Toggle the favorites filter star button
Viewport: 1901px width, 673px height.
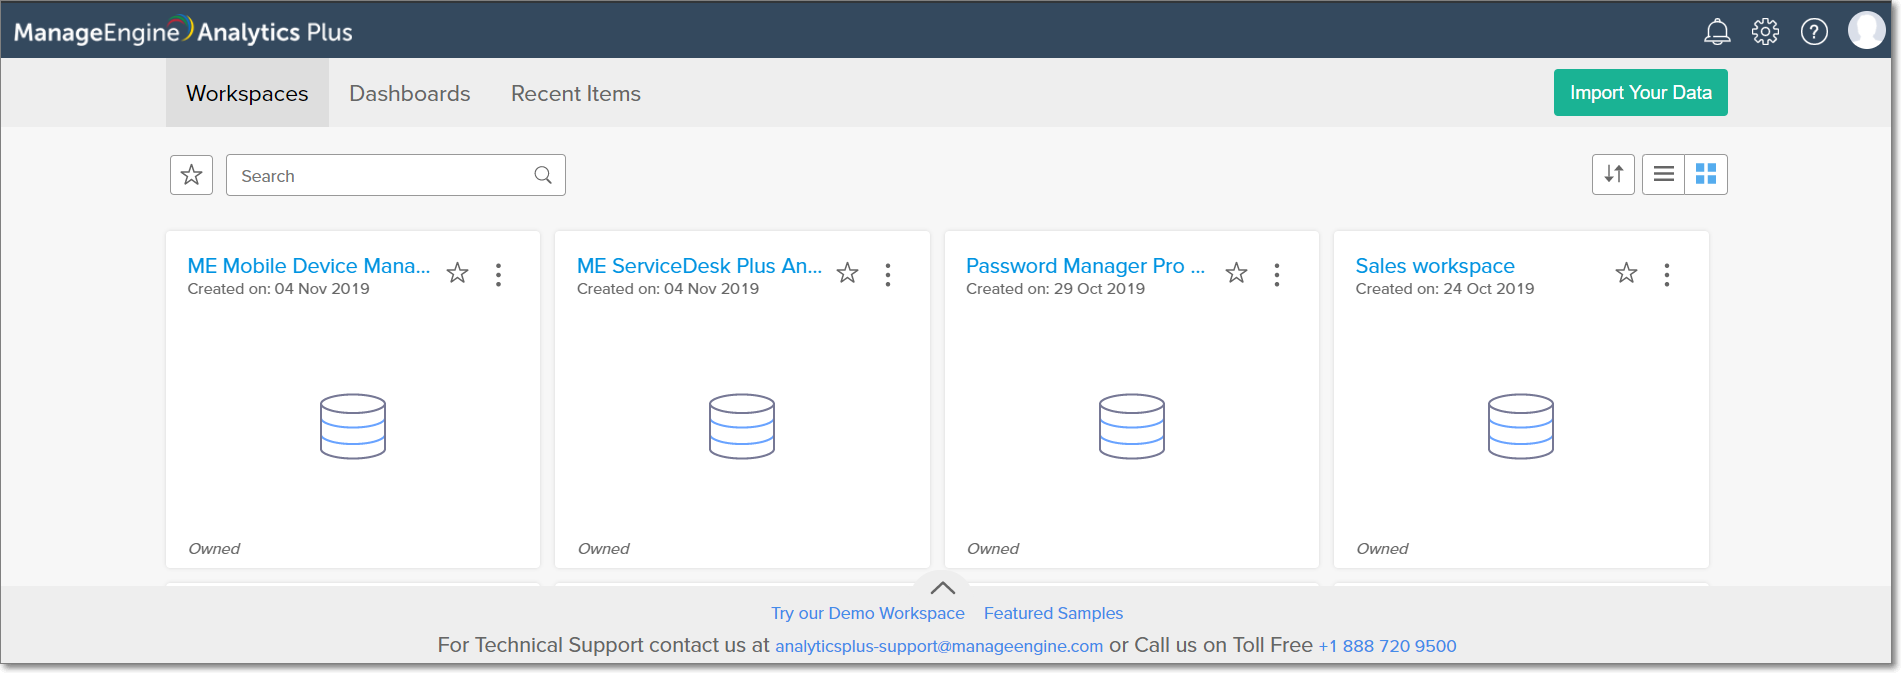[191, 175]
